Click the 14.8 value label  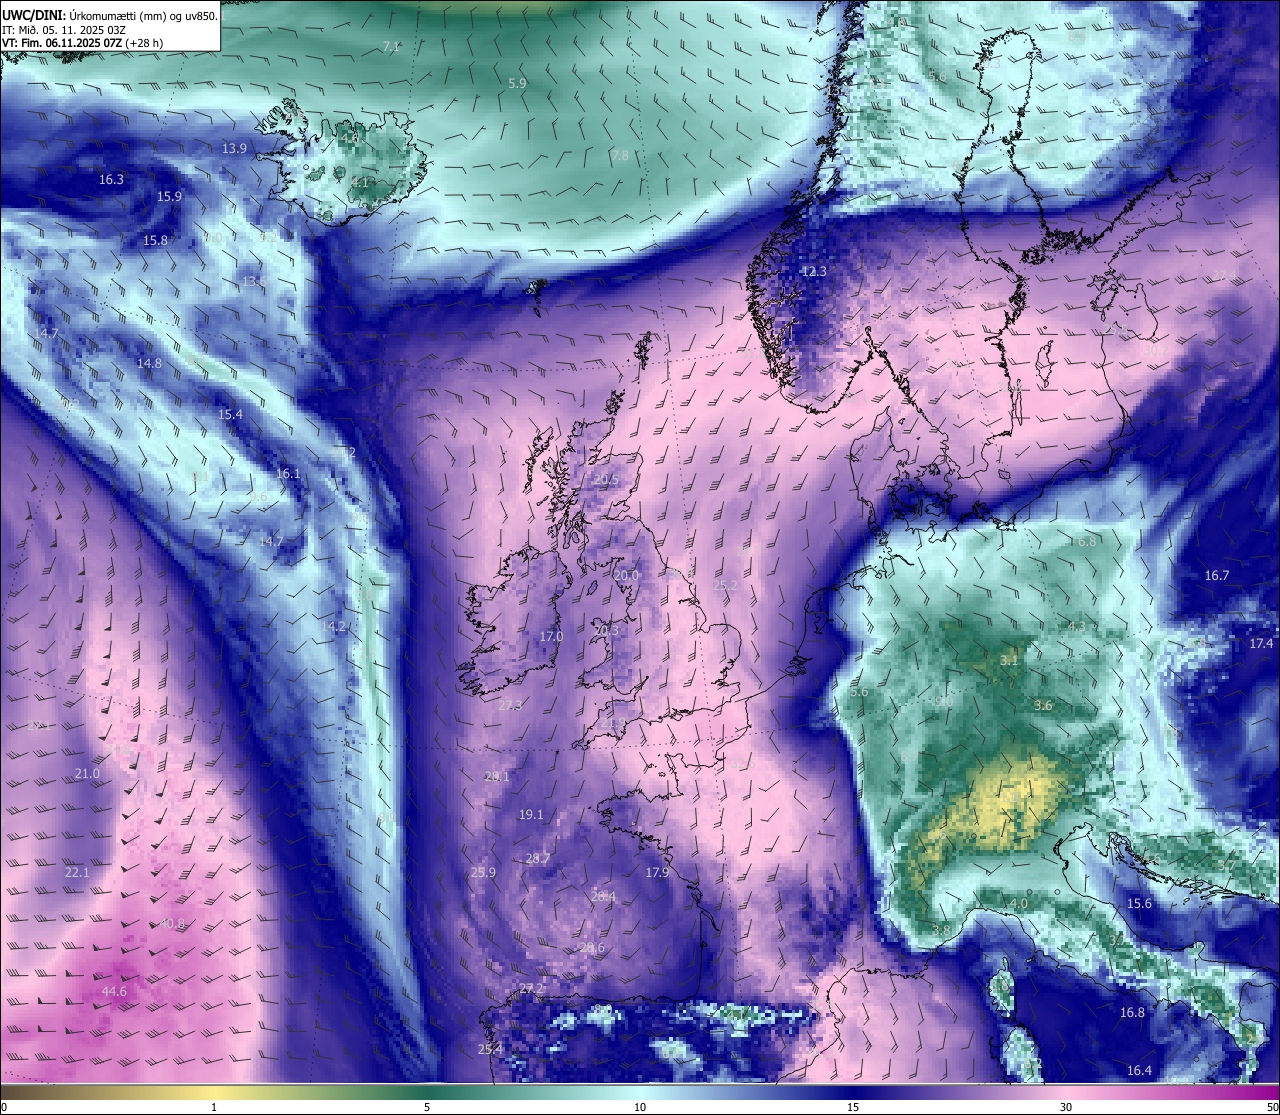coord(149,364)
